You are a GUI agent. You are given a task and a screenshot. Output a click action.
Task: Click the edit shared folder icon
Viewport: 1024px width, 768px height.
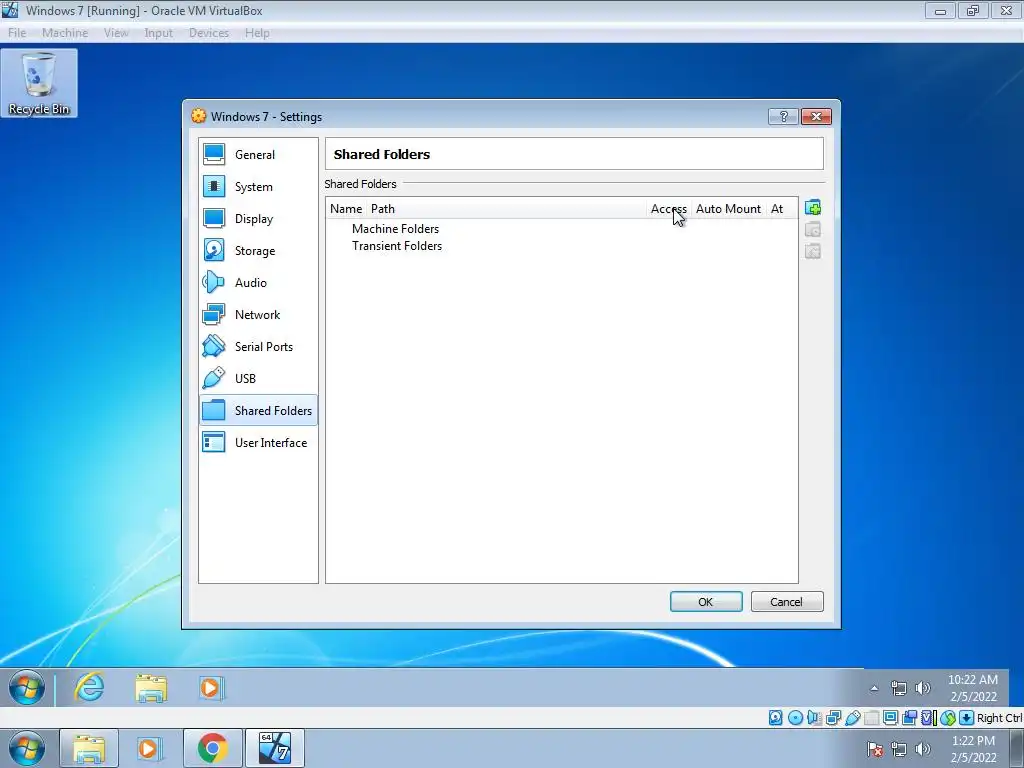tap(813, 230)
